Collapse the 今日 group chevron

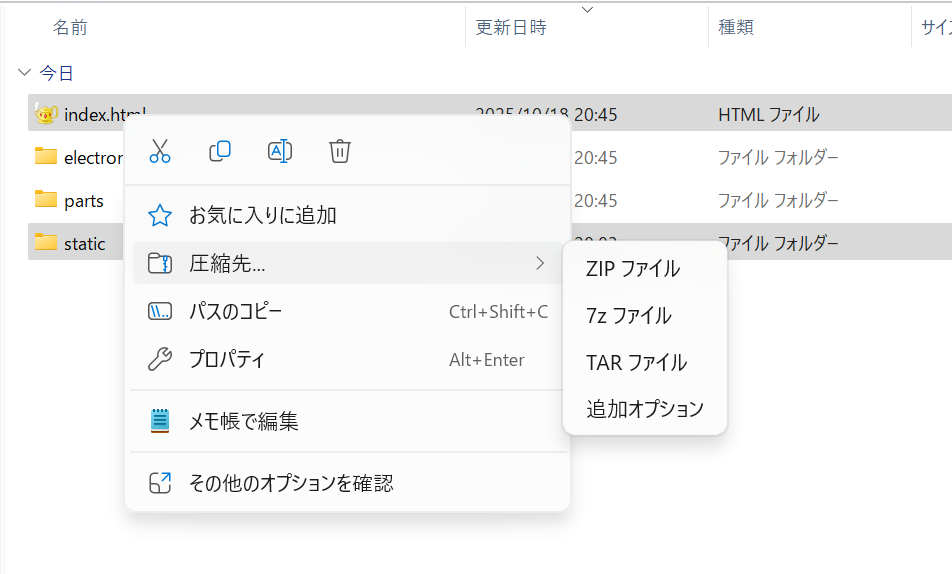coord(24,73)
